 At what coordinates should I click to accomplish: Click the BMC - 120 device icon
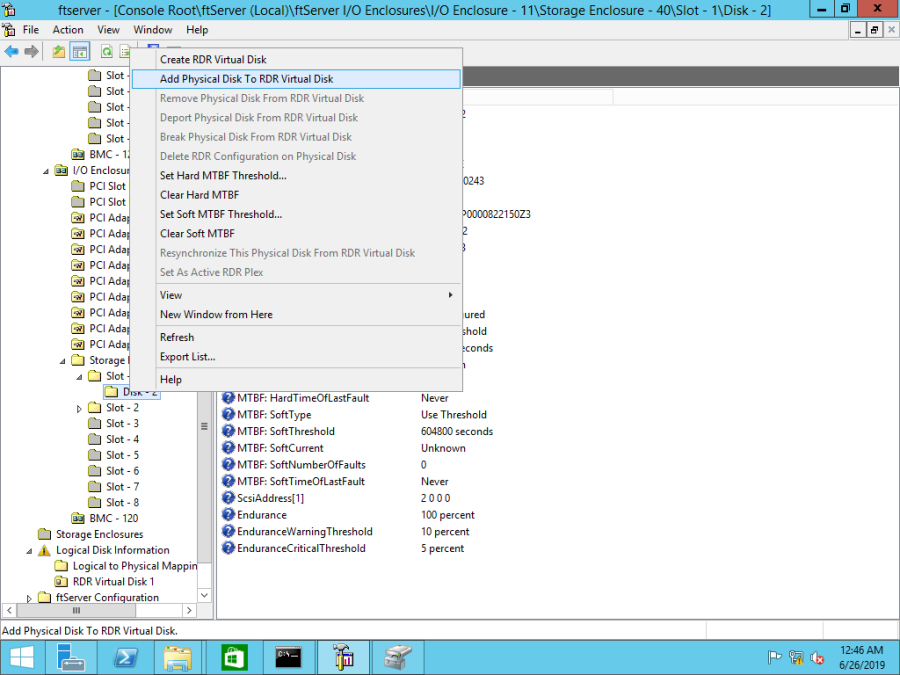point(77,518)
